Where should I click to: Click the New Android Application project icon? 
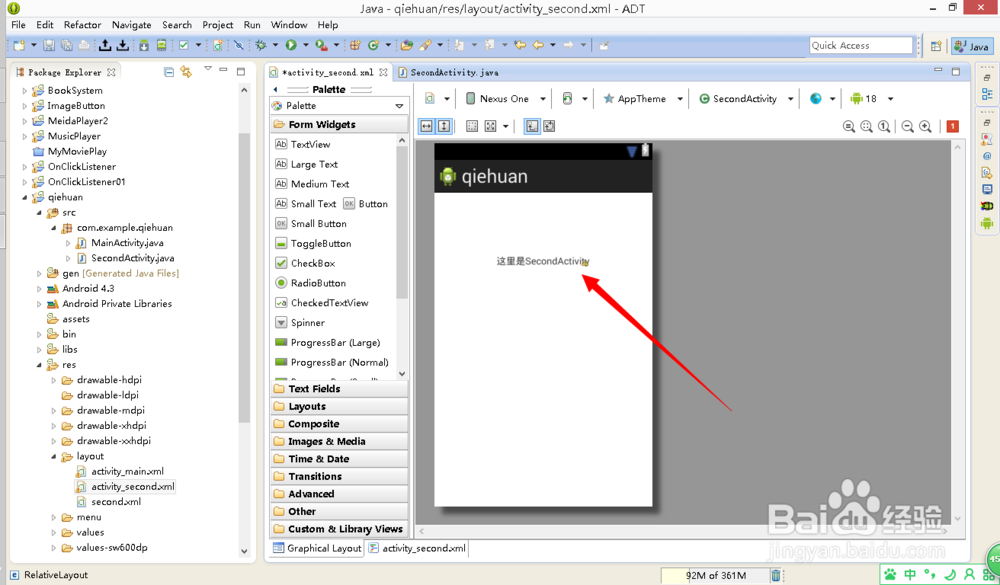point(217,45)
